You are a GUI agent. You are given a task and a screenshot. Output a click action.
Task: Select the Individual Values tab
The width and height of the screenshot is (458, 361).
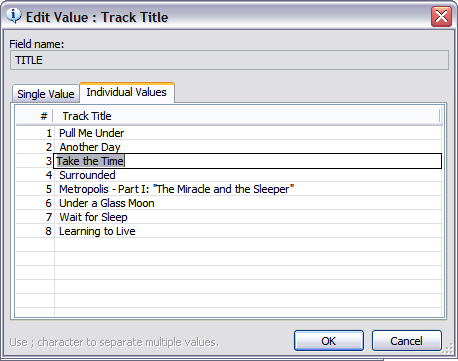pos(127,92)
